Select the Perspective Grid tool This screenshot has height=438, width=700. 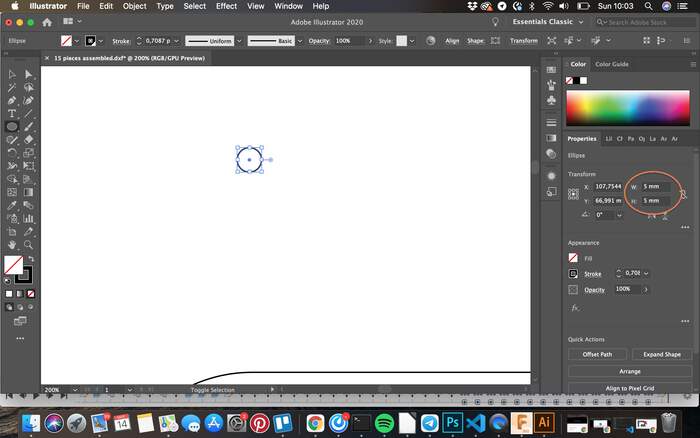click(29, 179)
